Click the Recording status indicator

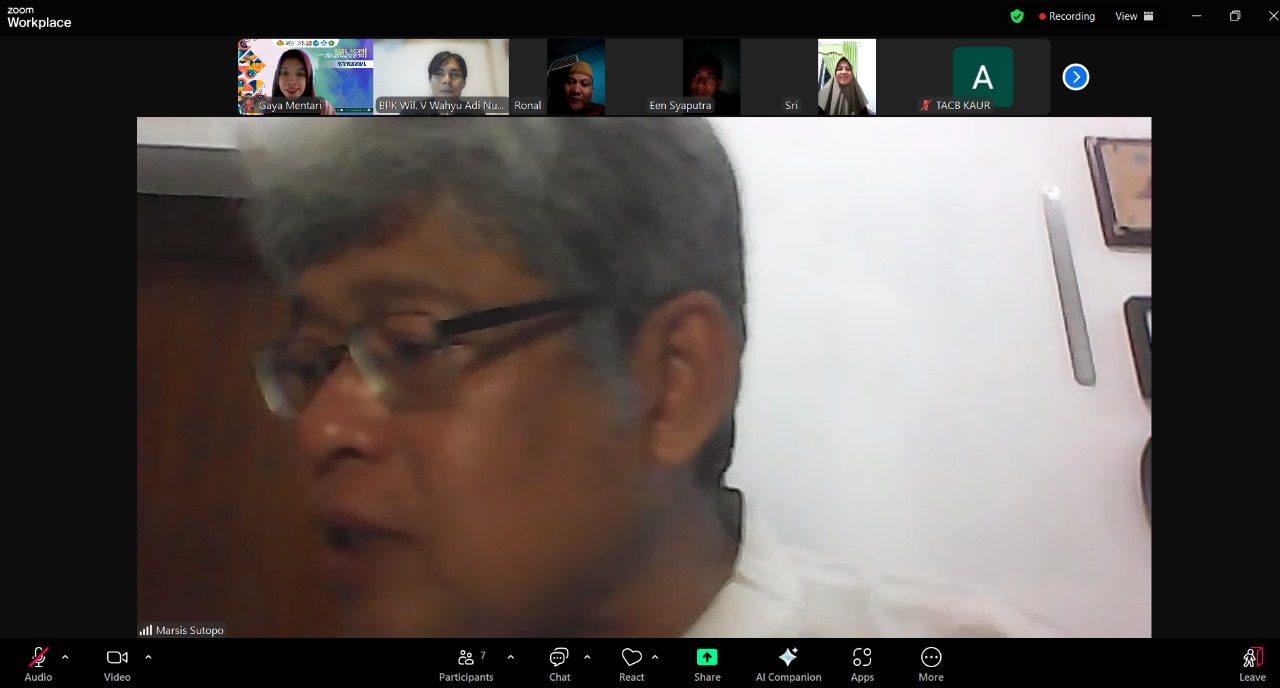click(1067, 16)
